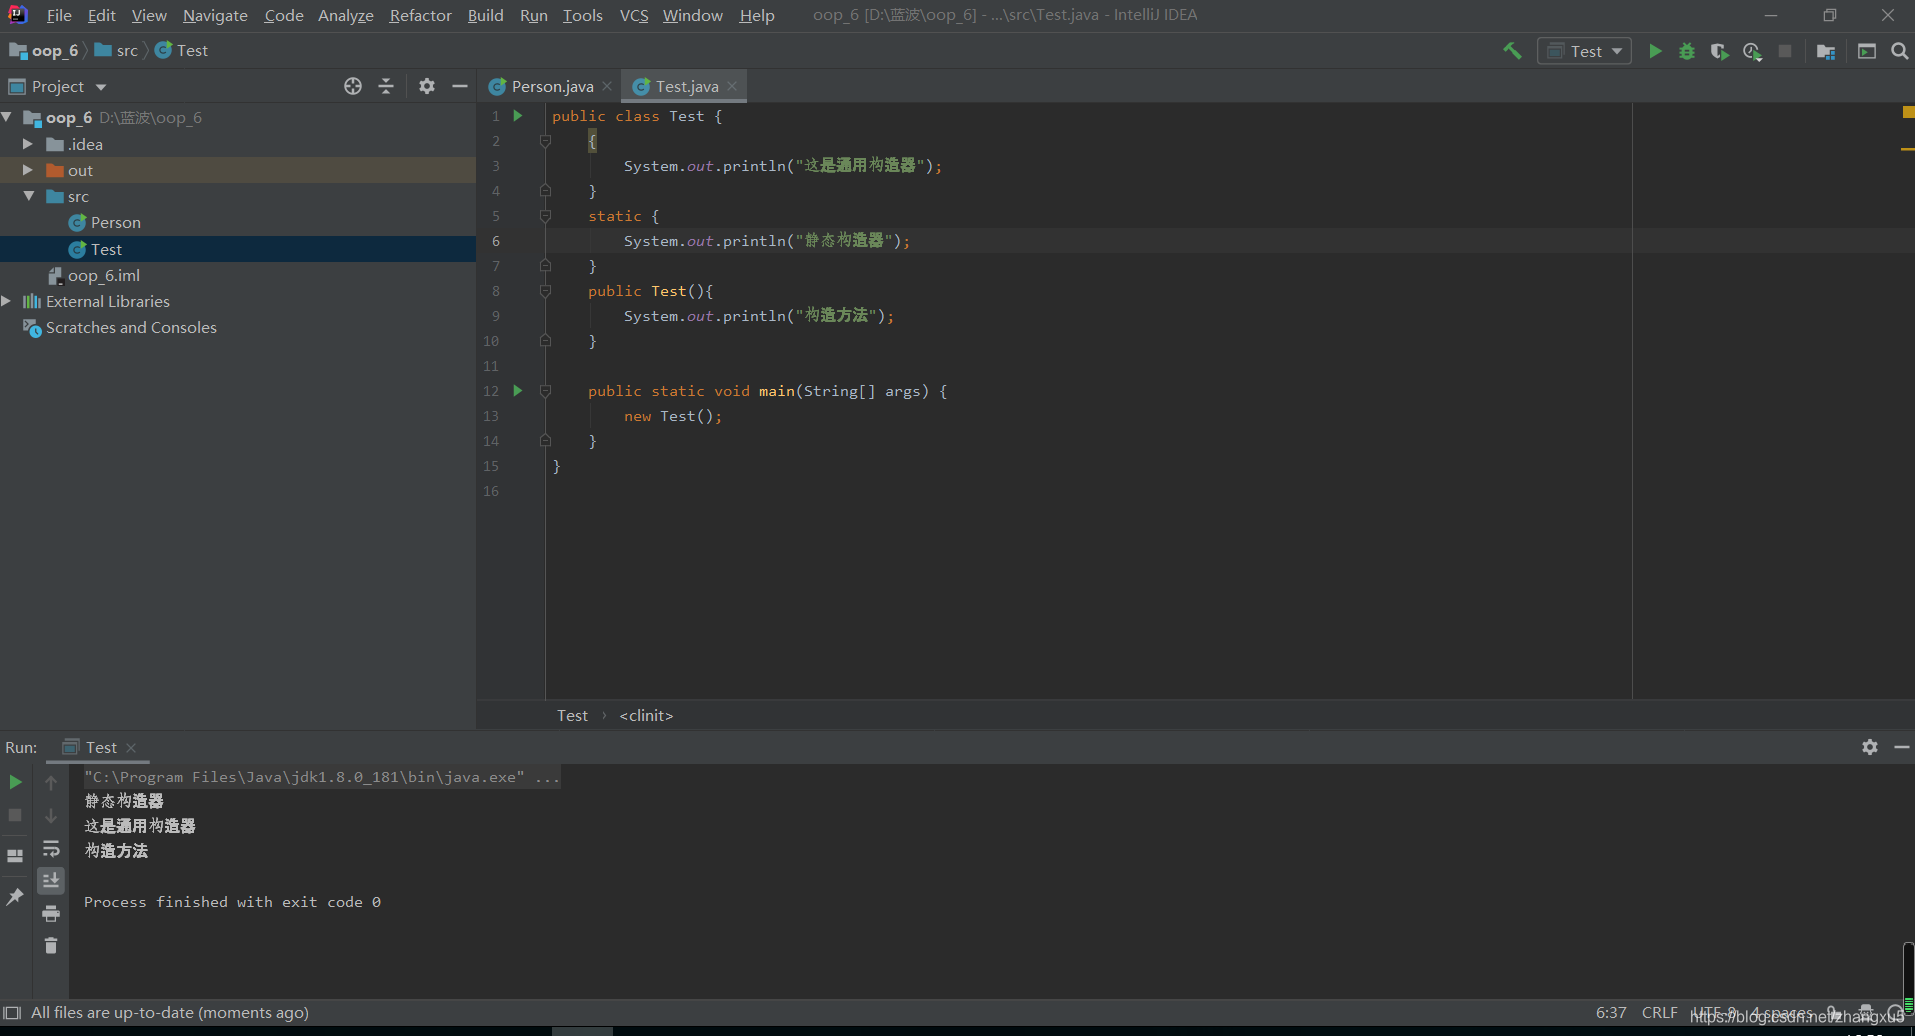Open Run panel settings gear
Image resolution: width=1915 pixels, height=1036 pixels.
pos(1870,747)
